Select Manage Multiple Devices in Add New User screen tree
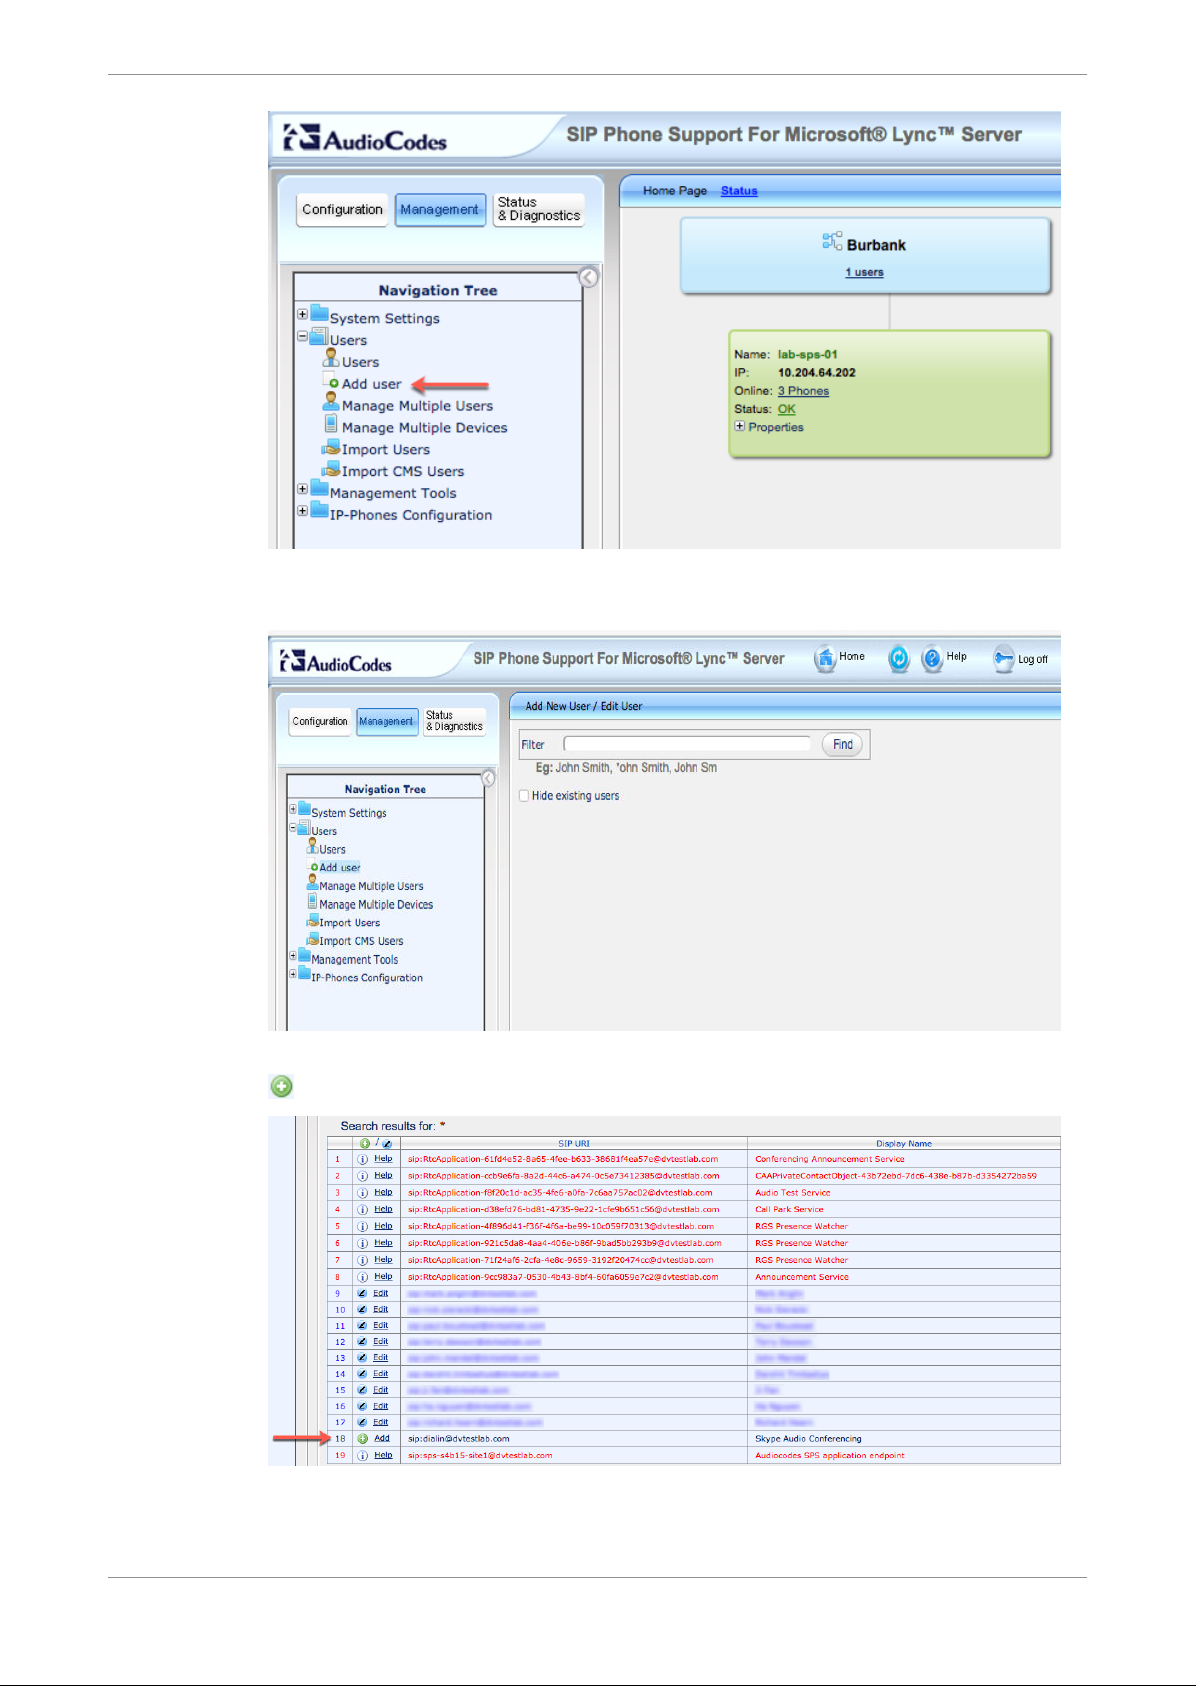 pyautogui.click(x=376, y=905)
